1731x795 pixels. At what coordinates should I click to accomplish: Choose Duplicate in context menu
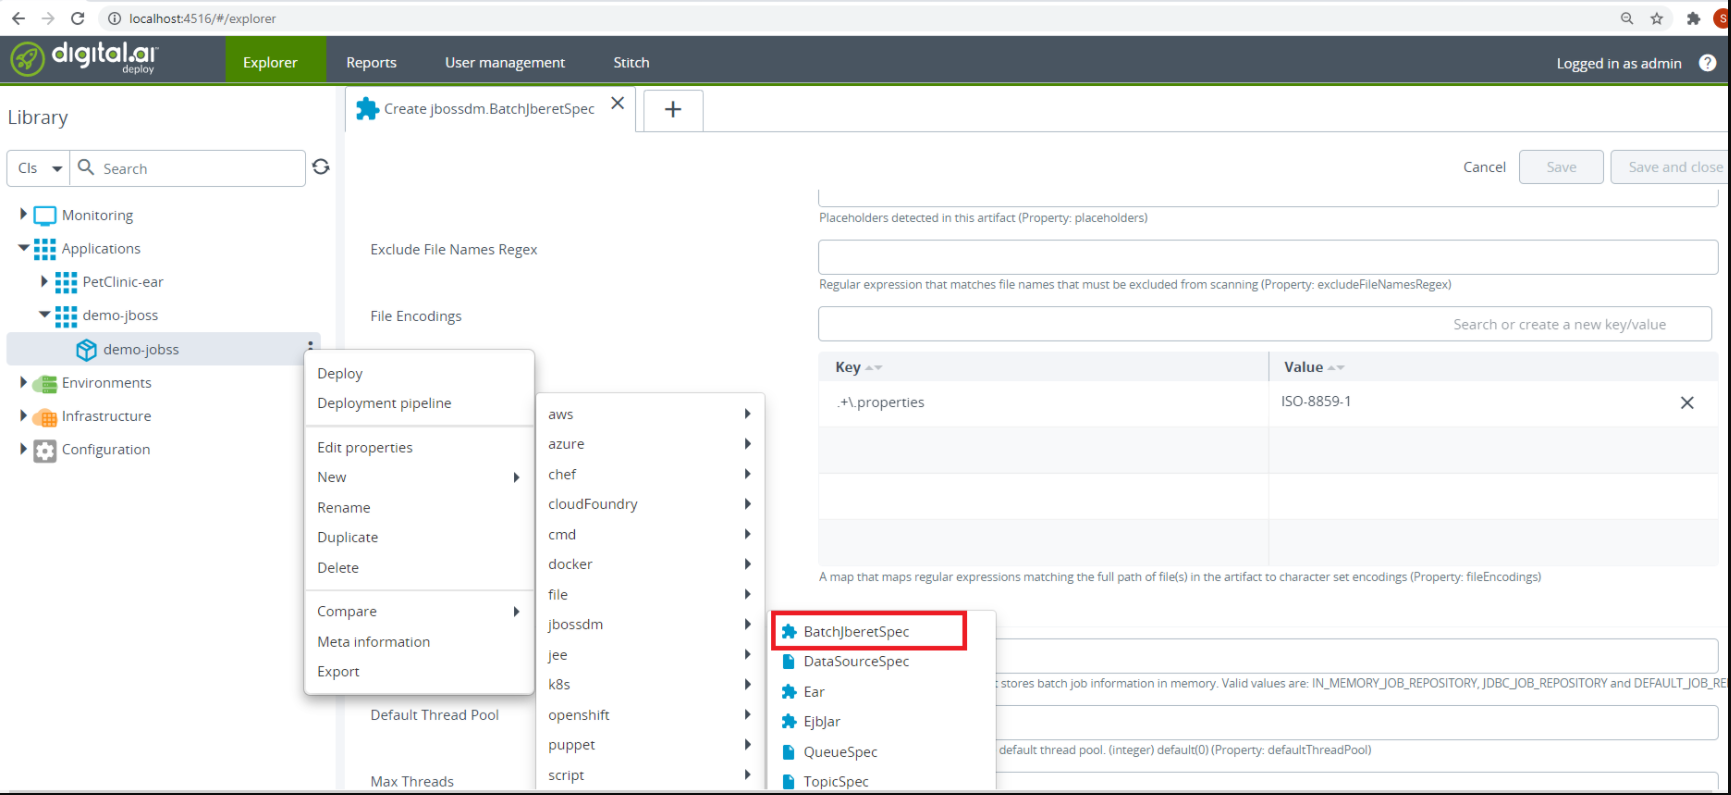click(419, 537)
